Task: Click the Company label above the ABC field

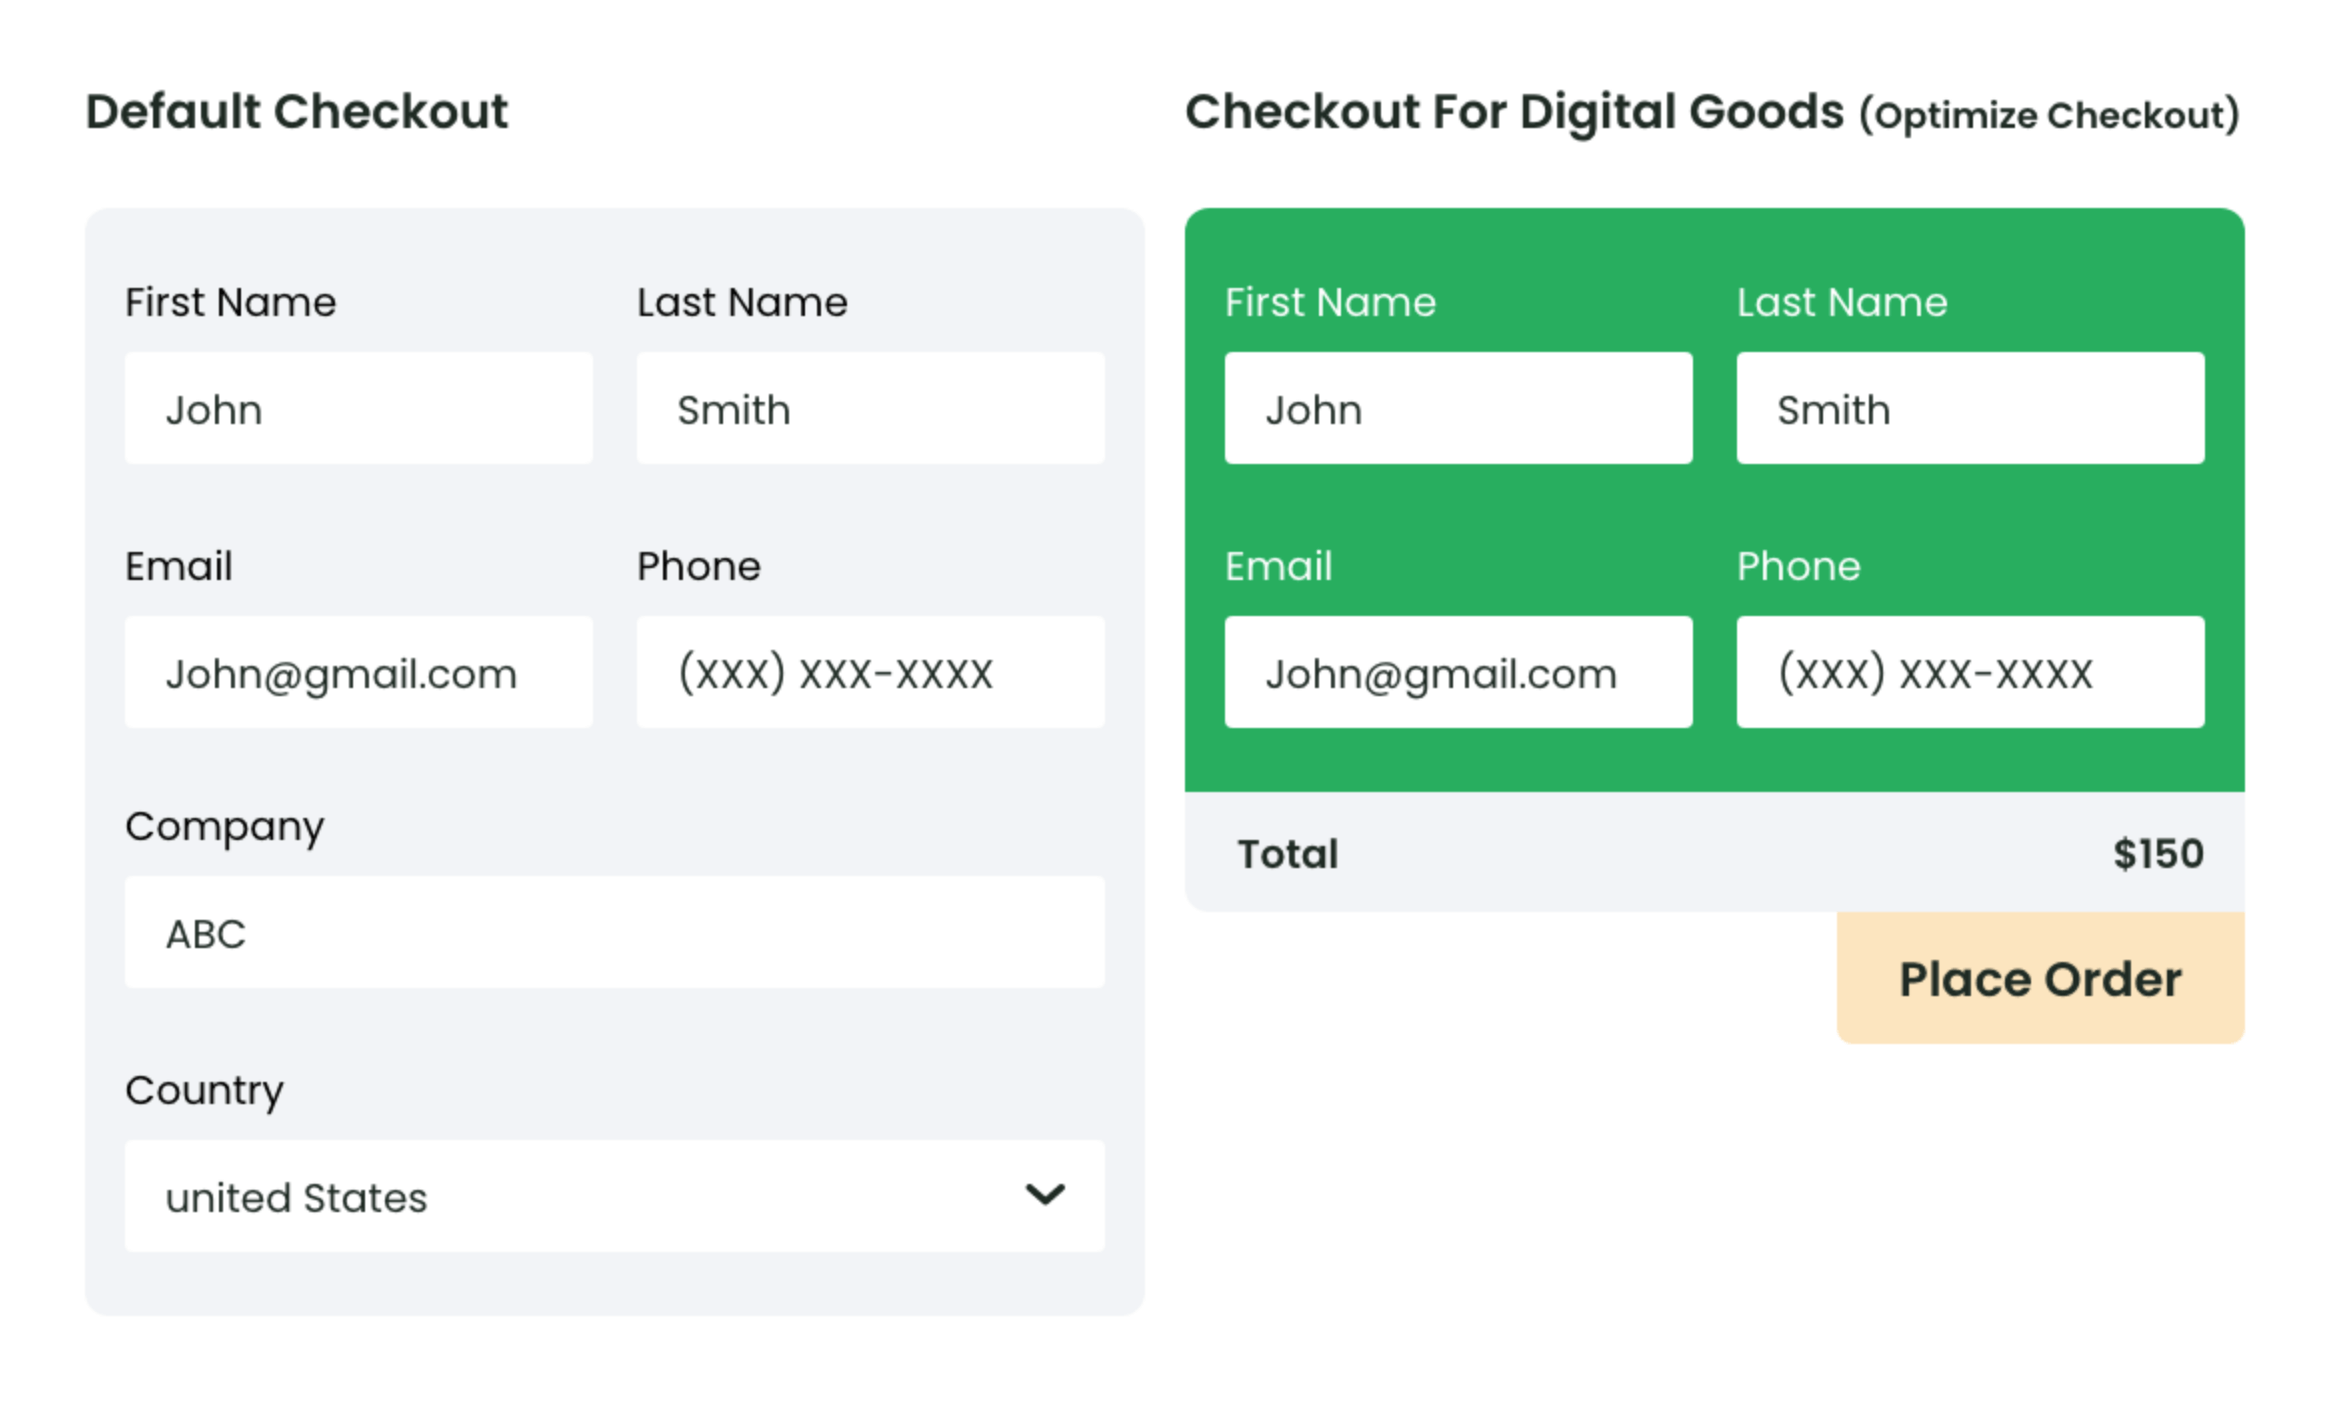Action: (224, 826)
